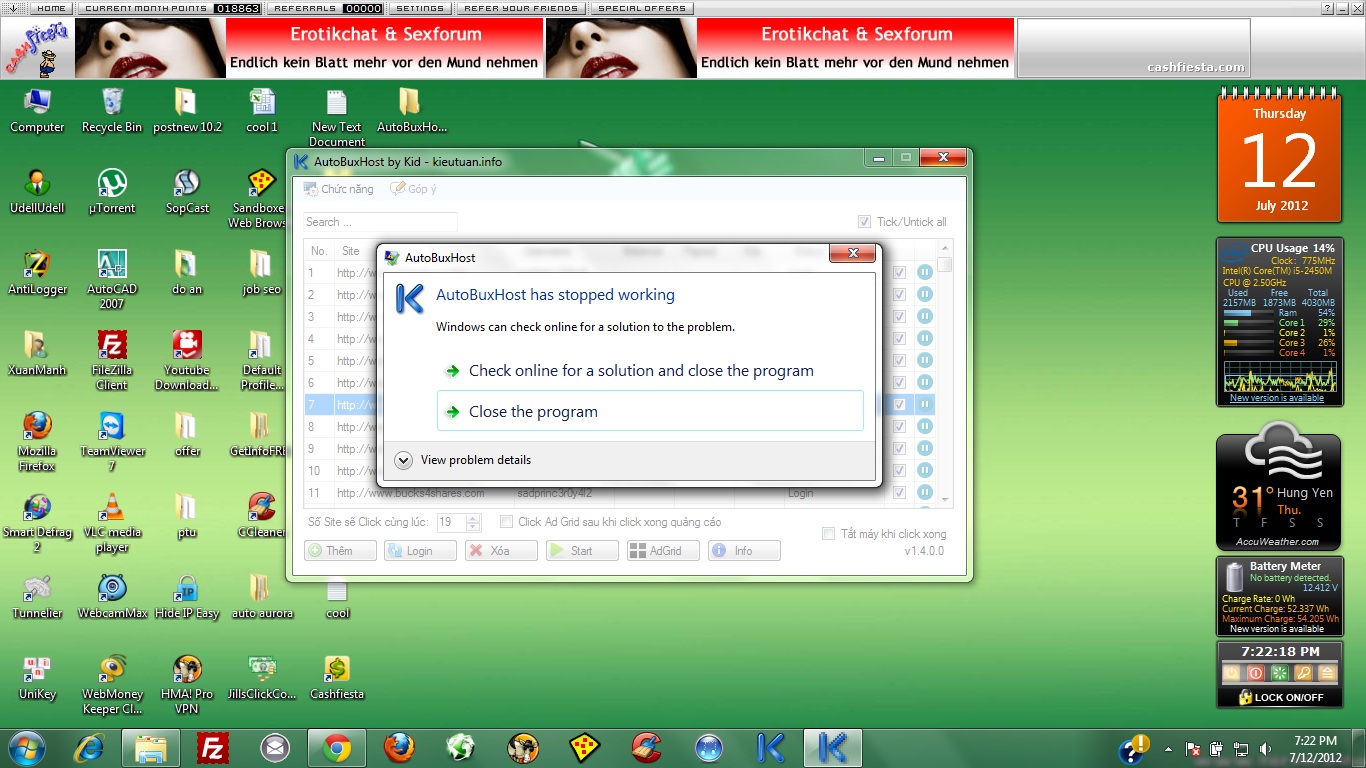
Task: Click the AccuWeather Hung Yen gadget
Action: click(1280, 487)
